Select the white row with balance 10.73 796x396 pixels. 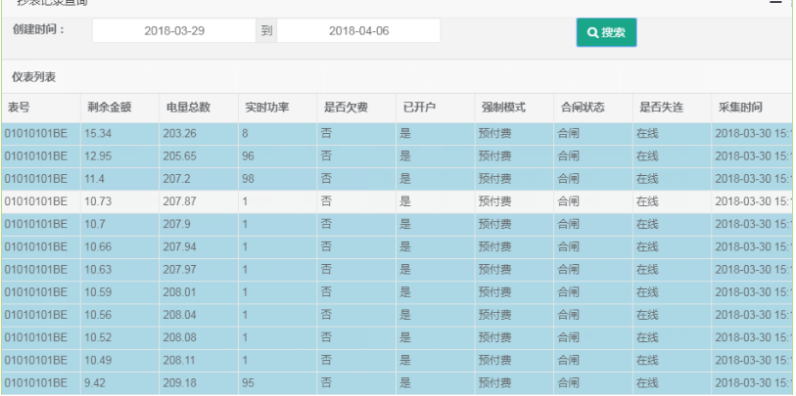point(396,202)
